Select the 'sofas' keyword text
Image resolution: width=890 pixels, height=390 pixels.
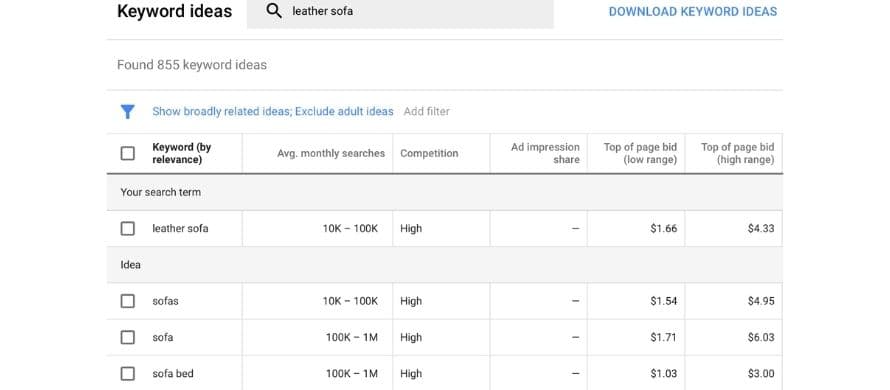(x=165, y=301)
